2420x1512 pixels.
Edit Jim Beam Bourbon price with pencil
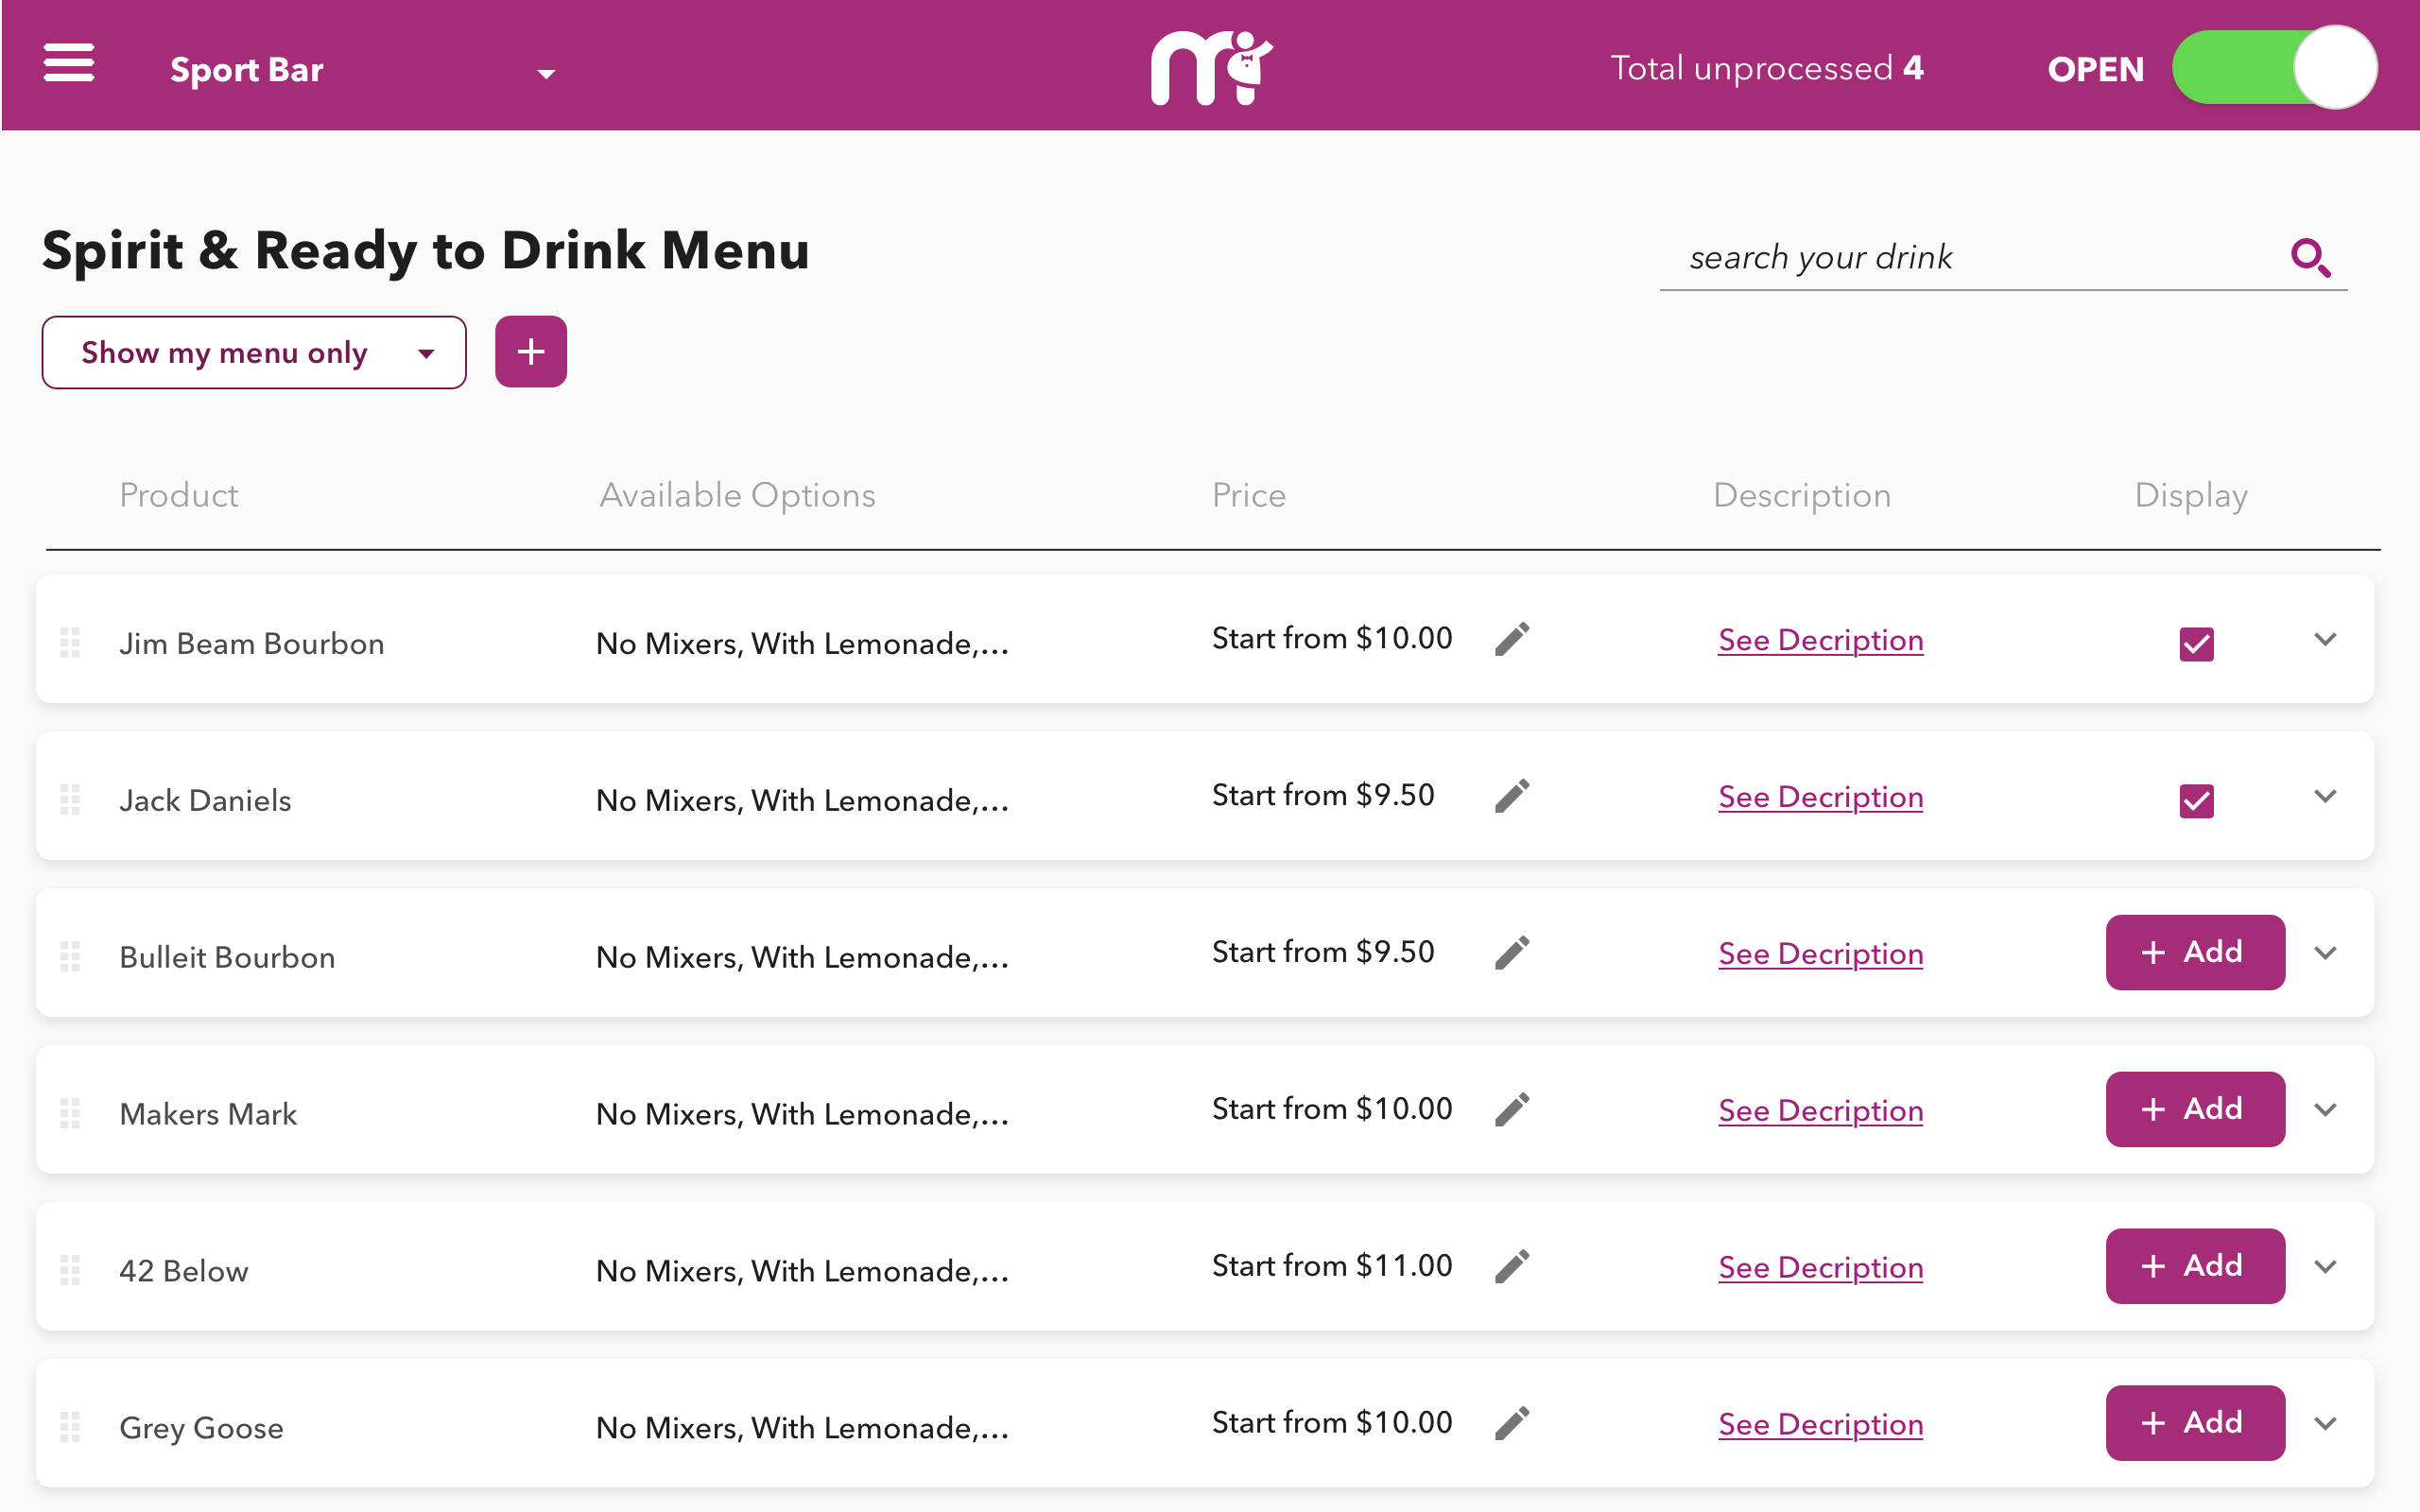(1512, 639)
